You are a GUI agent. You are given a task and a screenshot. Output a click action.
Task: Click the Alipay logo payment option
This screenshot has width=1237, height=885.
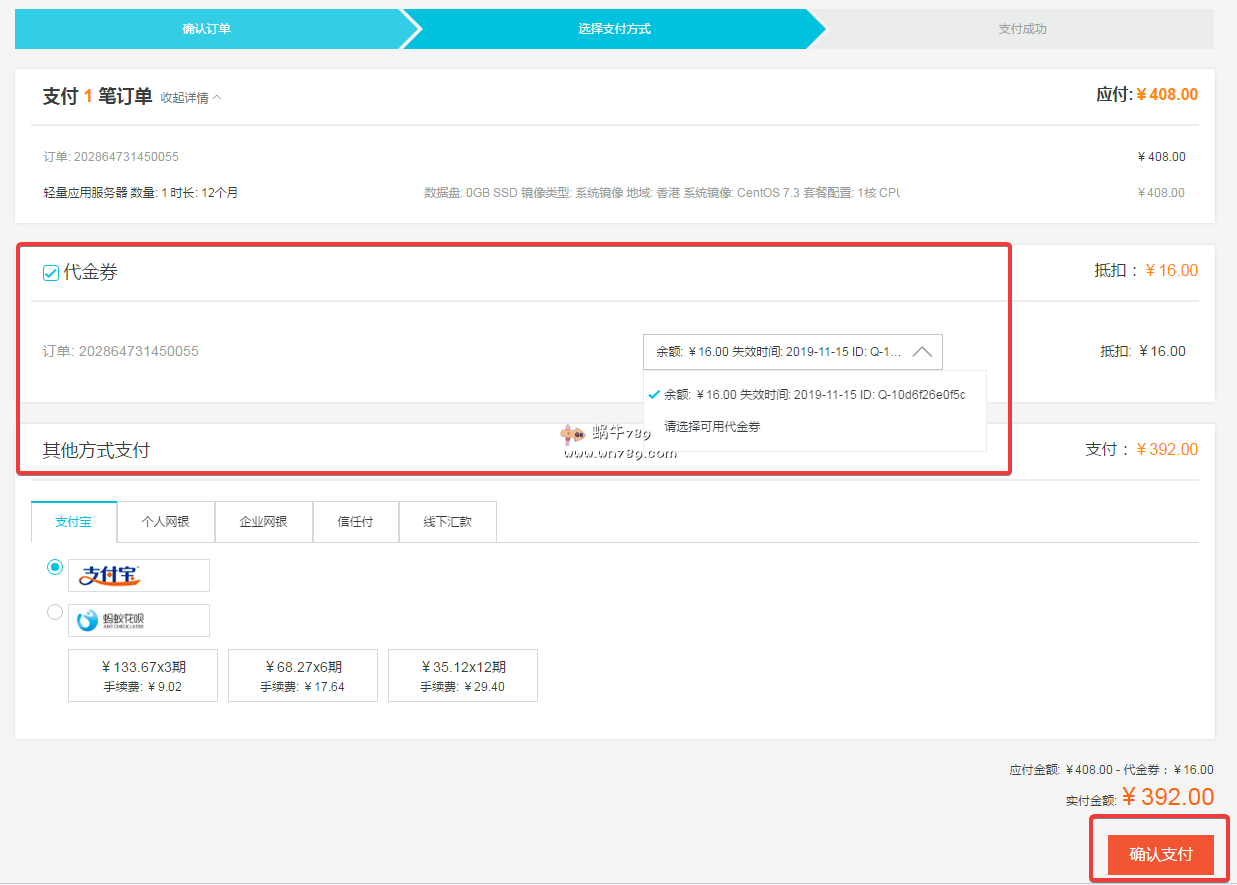coord(138,575)
